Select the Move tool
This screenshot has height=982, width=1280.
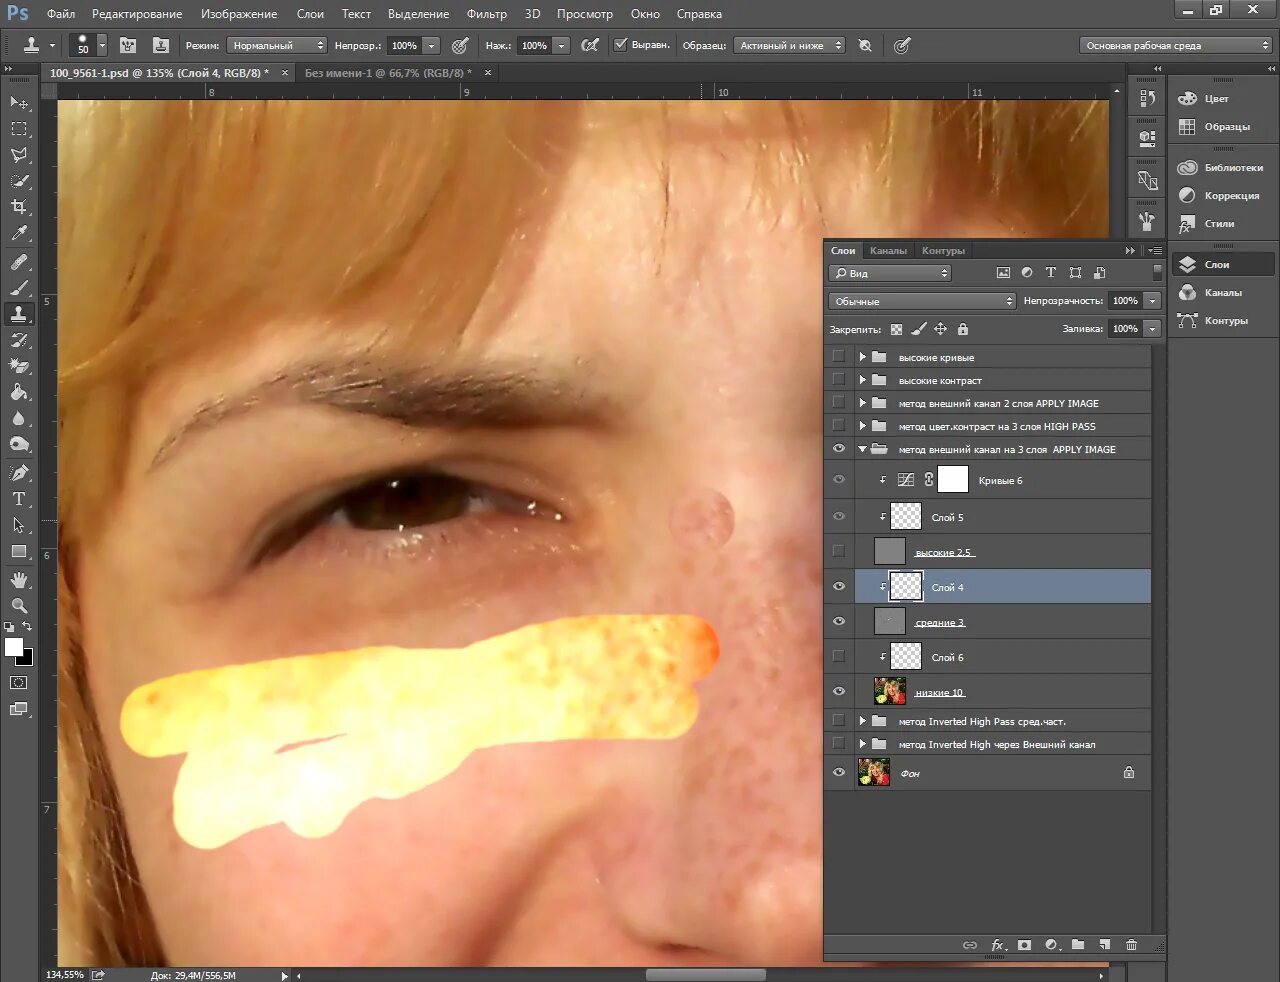click(x=19, y=103)
